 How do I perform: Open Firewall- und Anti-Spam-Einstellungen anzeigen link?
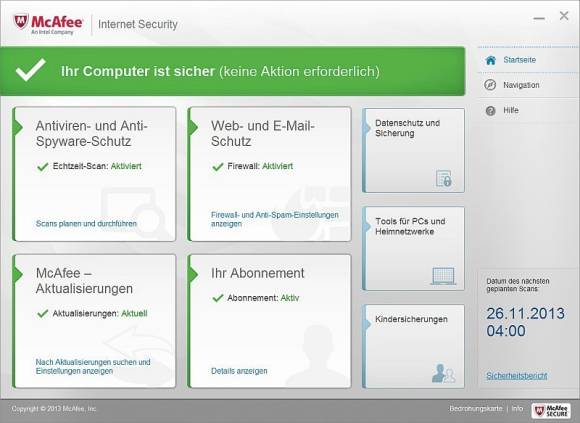(x=274, y=219)
